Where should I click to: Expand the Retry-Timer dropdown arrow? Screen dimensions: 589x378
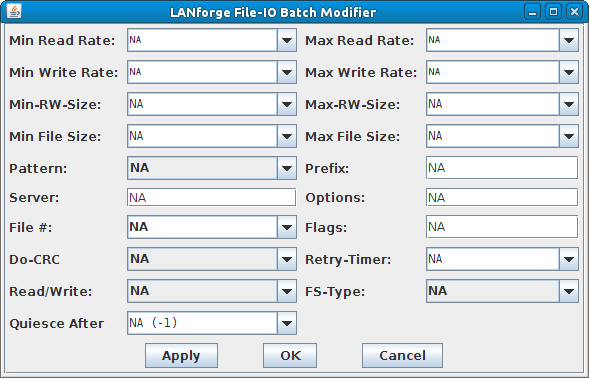pos(568,259)
